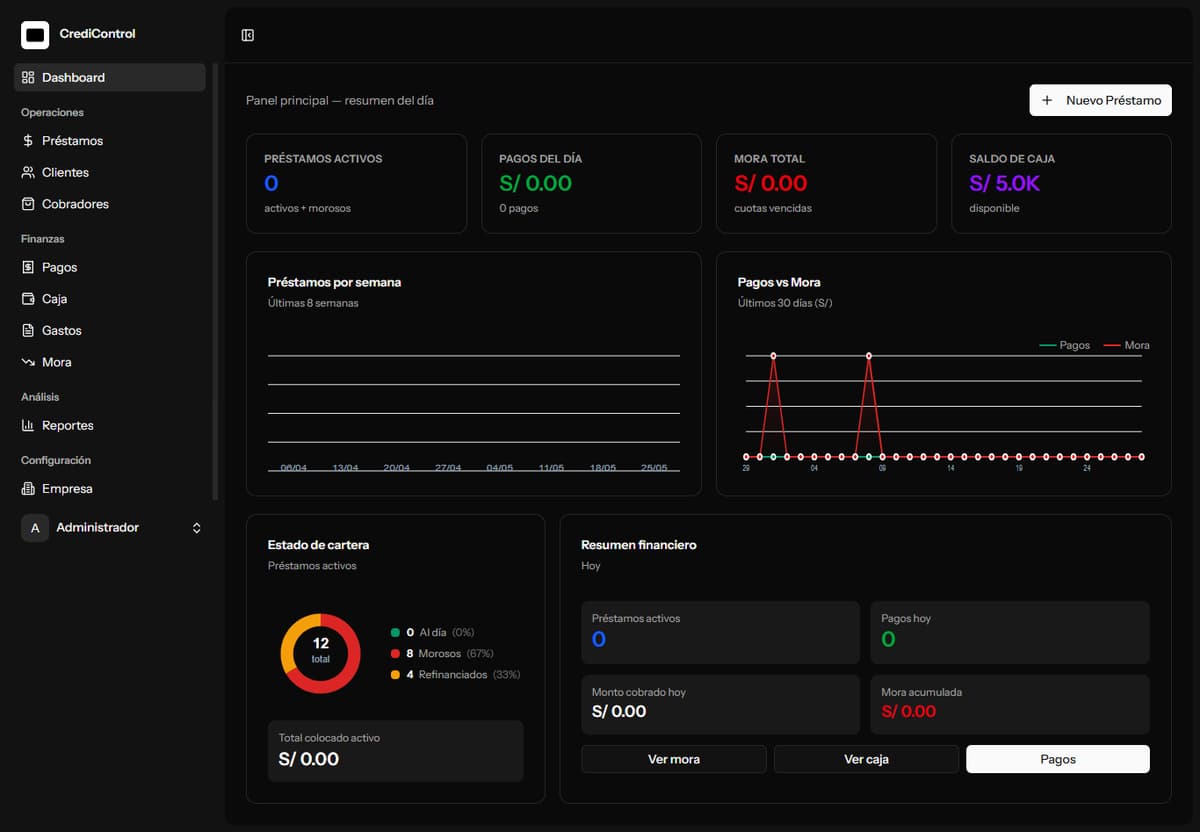1200x832 pixels.
Task: Click the Reportes bar chart icon
Action: coord(28,425)
